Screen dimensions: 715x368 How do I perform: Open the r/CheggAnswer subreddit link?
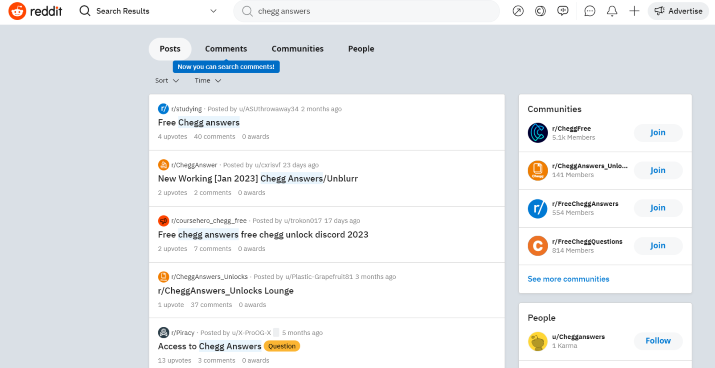194,165
